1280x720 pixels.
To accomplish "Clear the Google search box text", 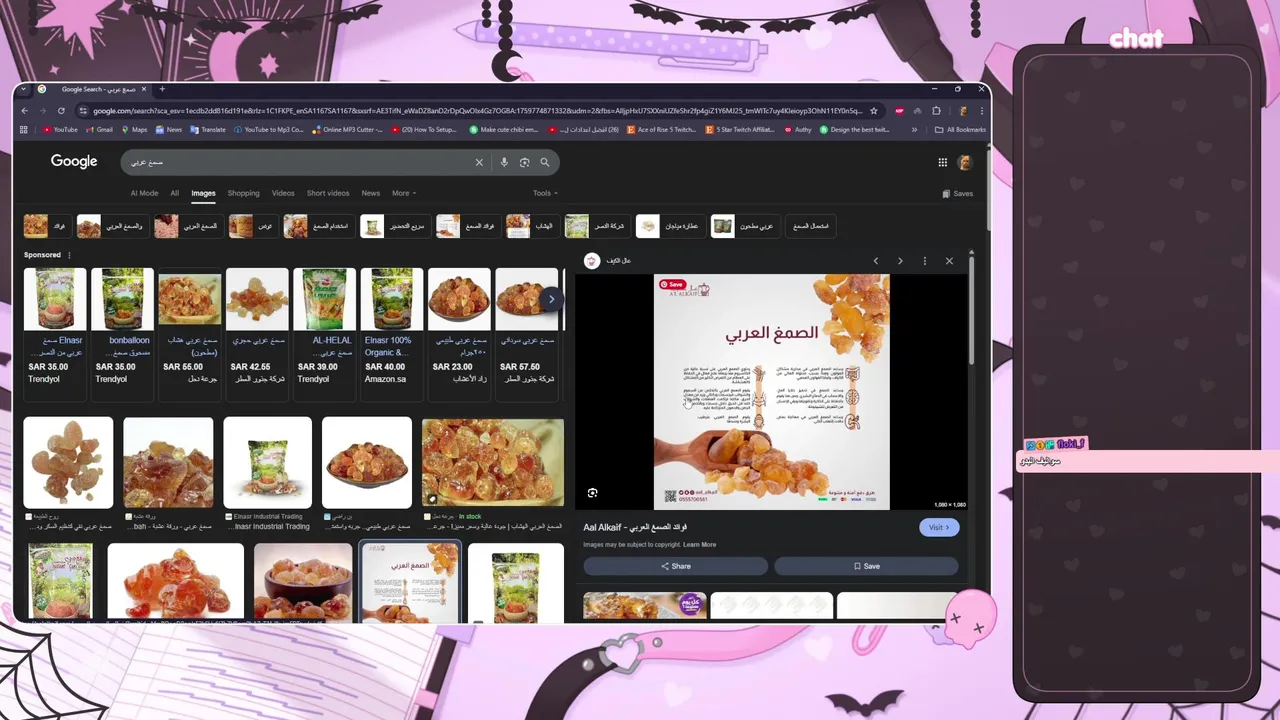I will pyautogui.click(x=479, y=162).
